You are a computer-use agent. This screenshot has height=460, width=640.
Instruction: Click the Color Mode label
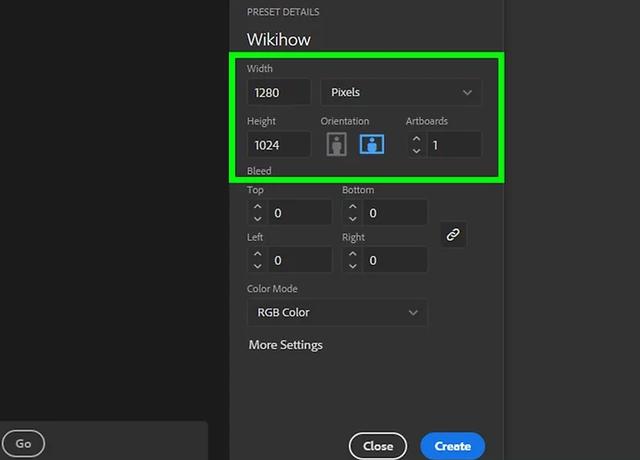pos(272,289)
